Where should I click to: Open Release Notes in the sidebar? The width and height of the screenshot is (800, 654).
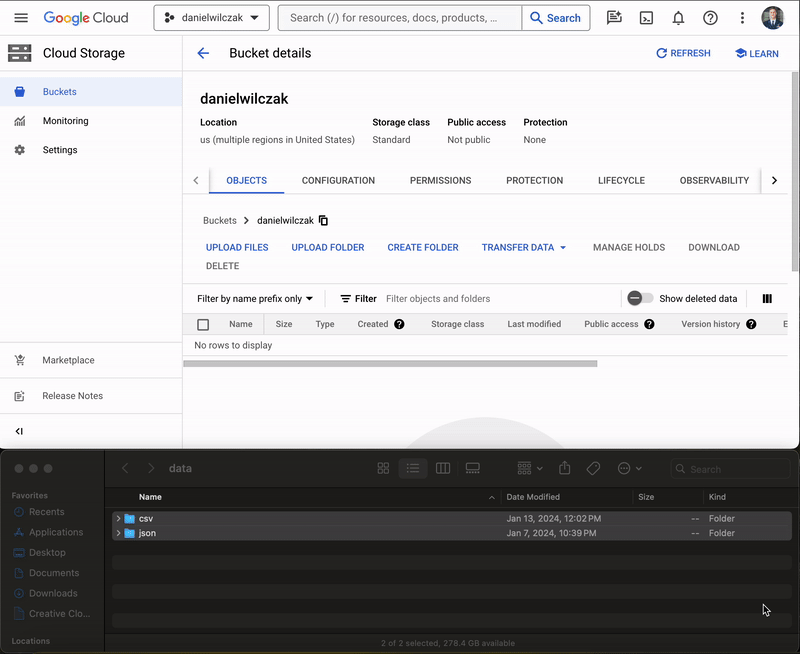(91, 396)
